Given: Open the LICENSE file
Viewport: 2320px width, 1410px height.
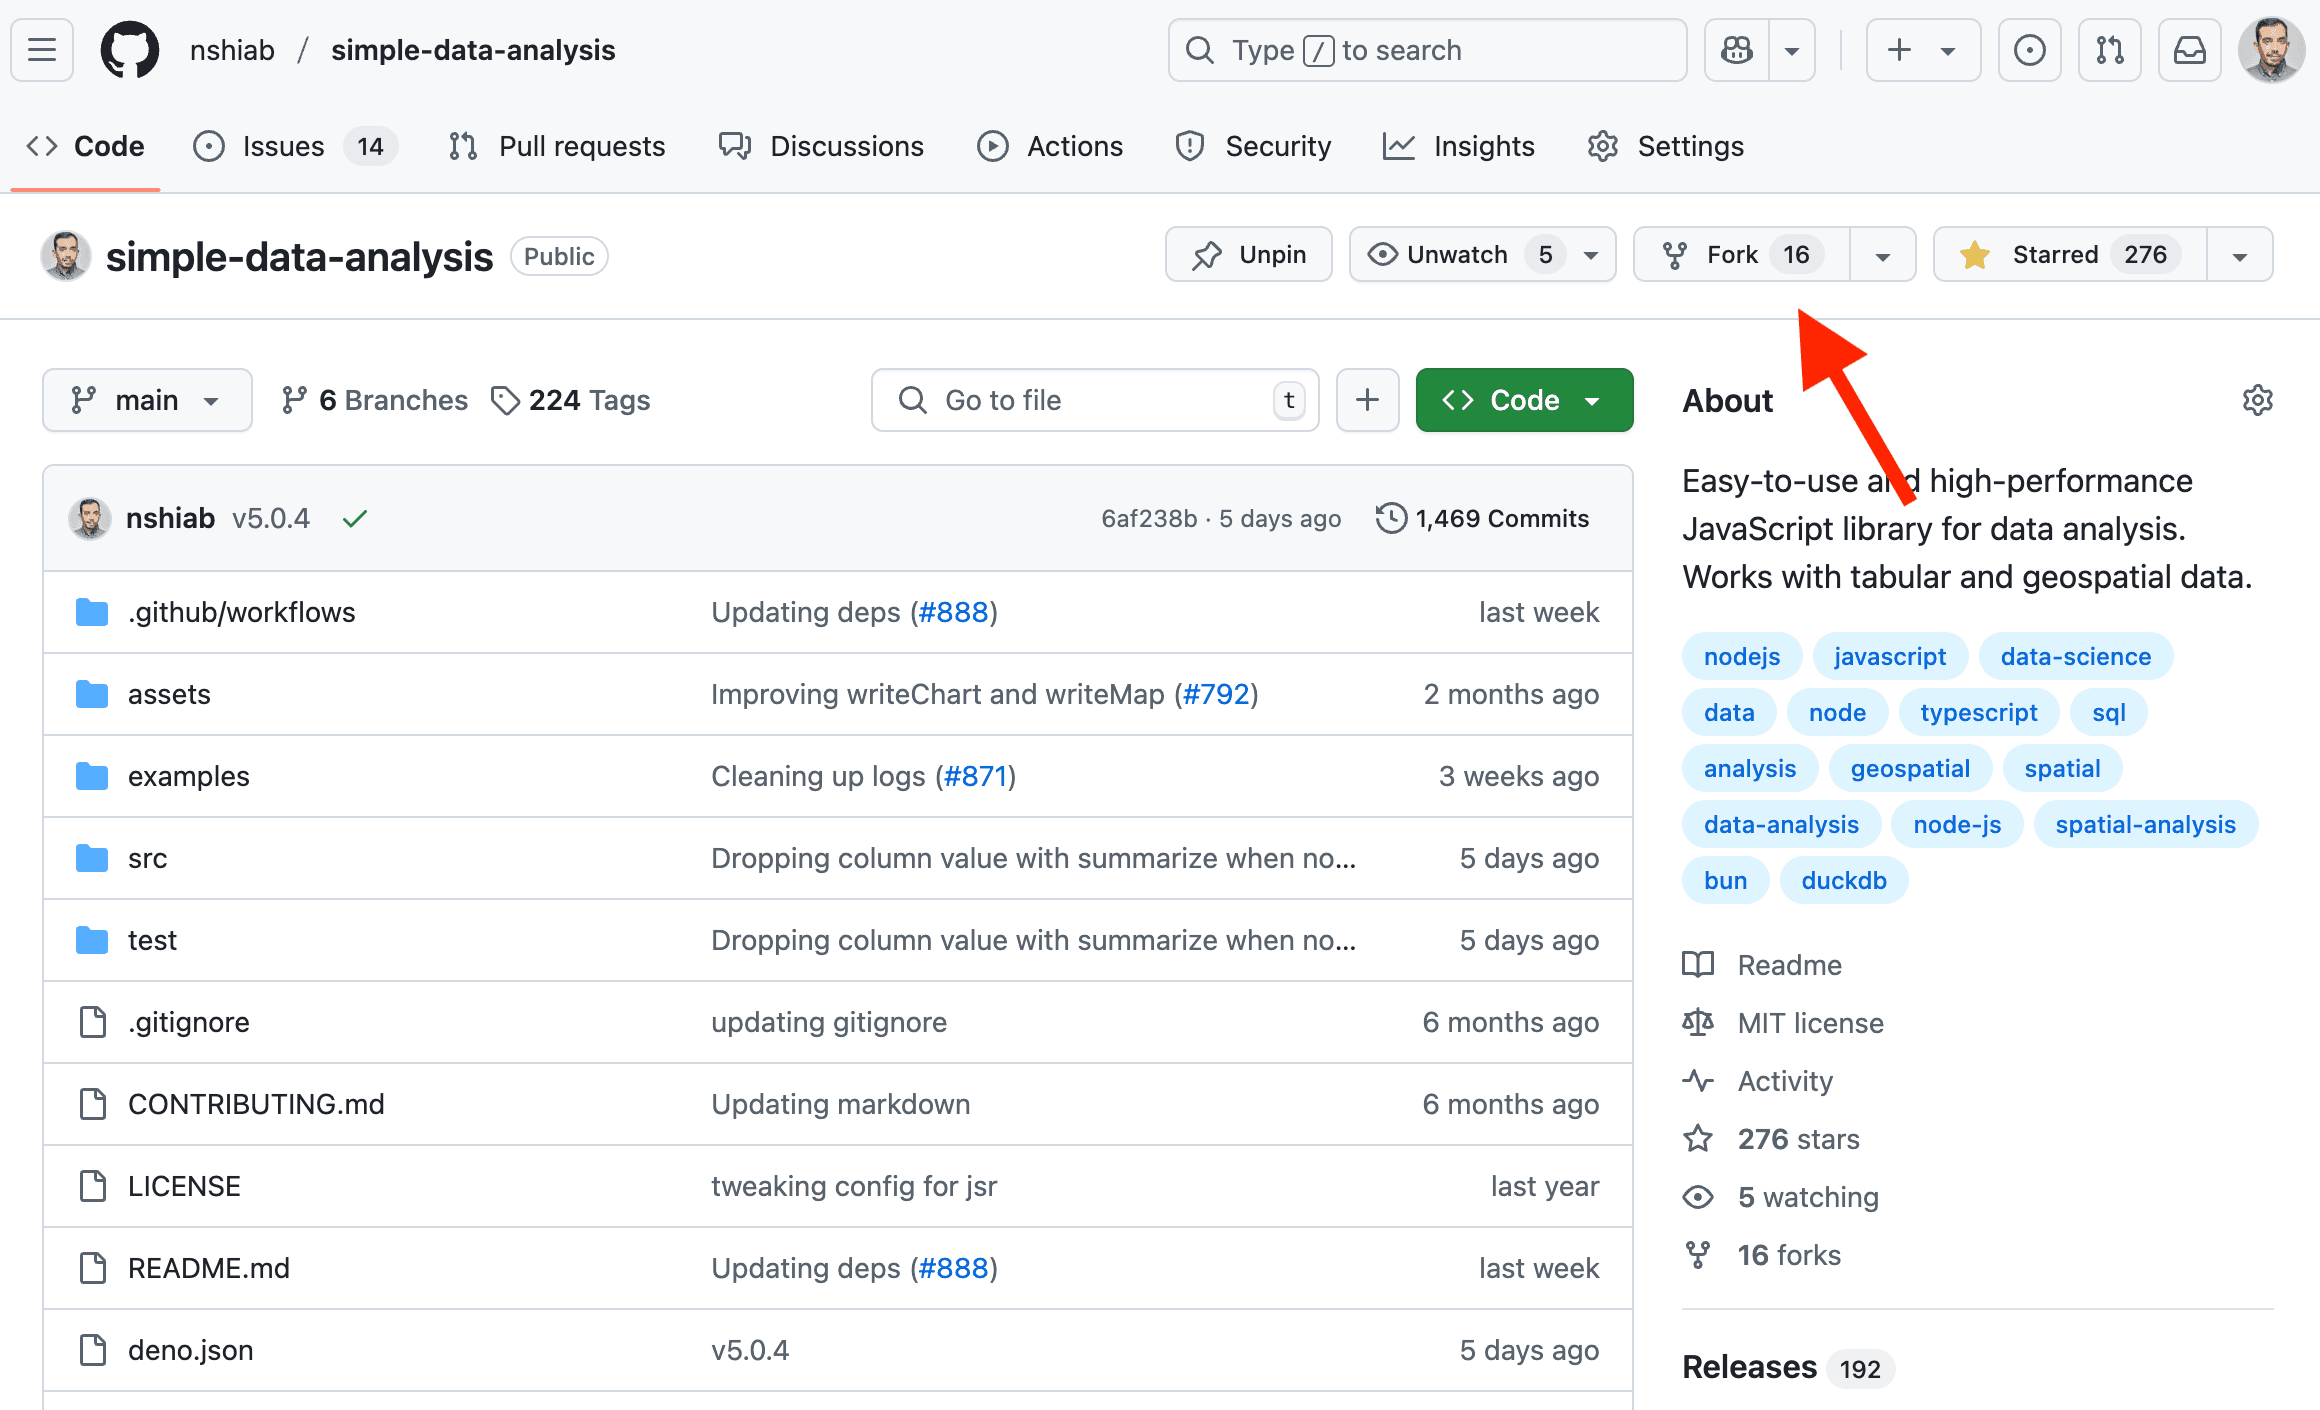Looking at the screenshot, I should pos(184,1186).
